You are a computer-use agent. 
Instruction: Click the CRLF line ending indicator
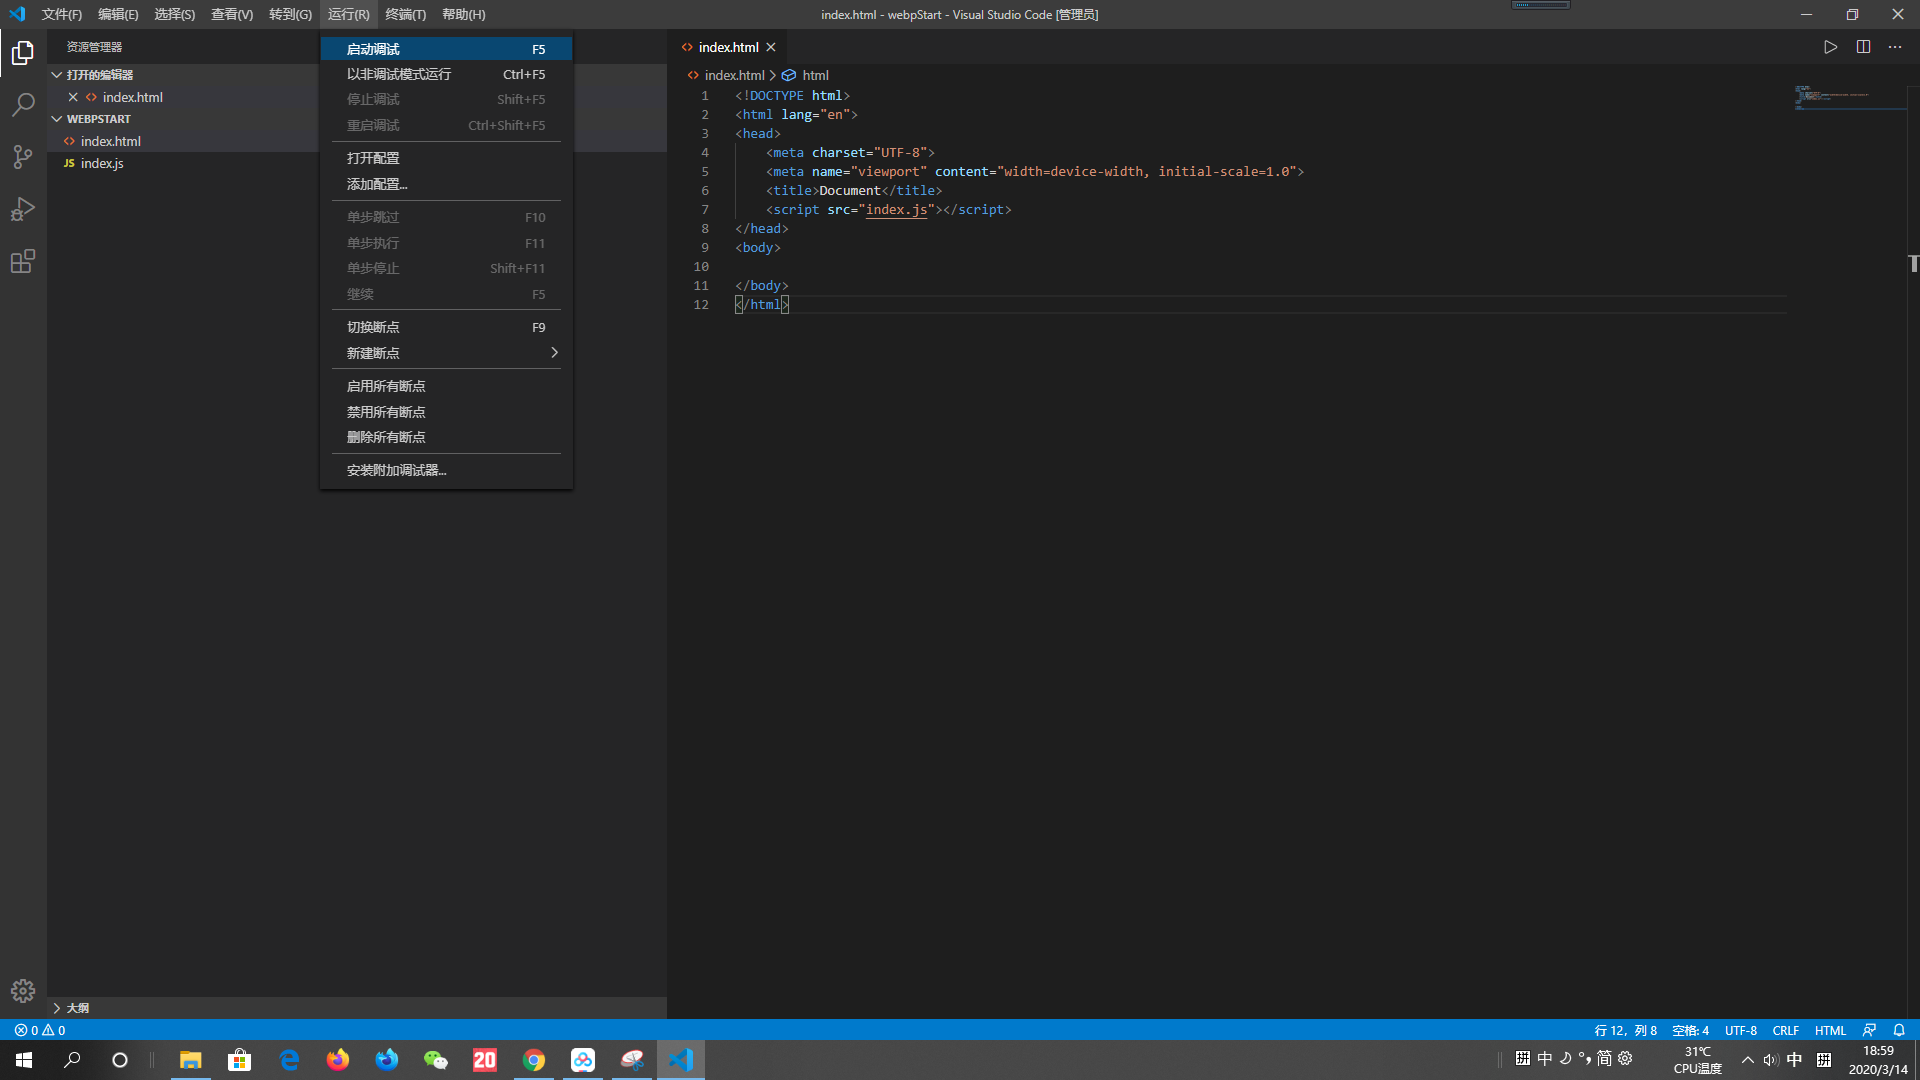[1785, 1030]
